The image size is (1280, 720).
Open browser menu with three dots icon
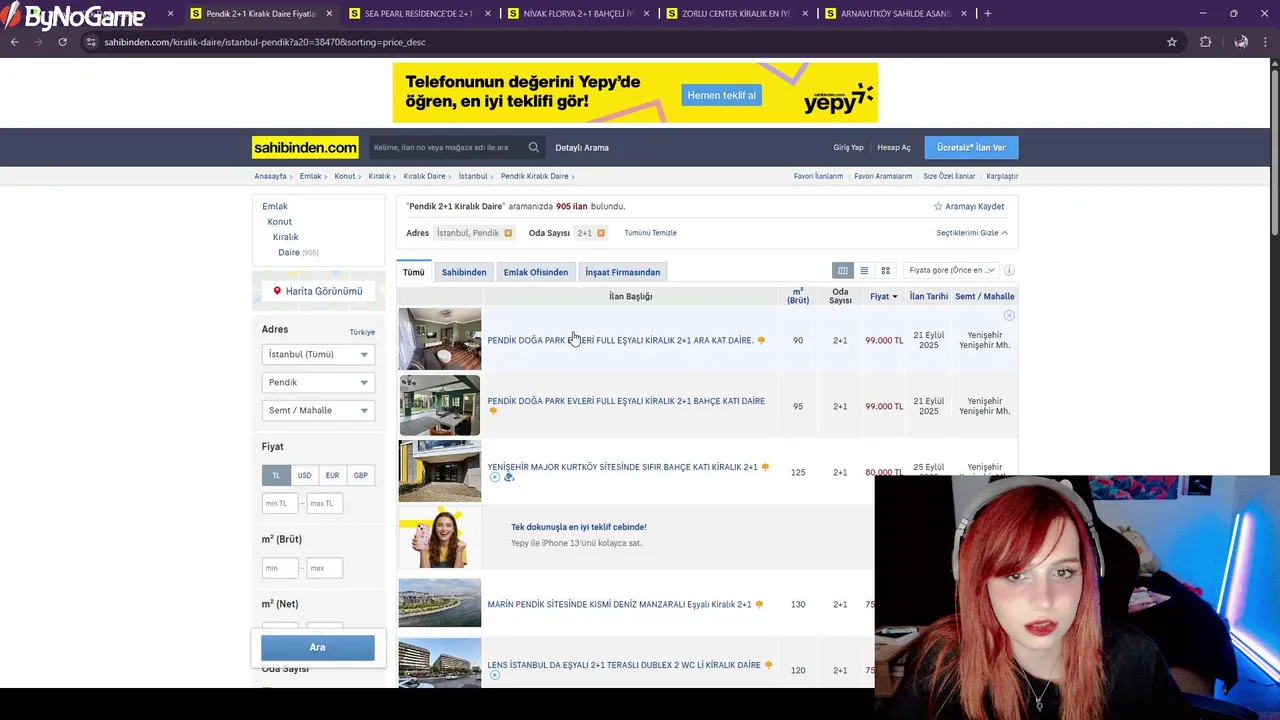point(1267,42)
